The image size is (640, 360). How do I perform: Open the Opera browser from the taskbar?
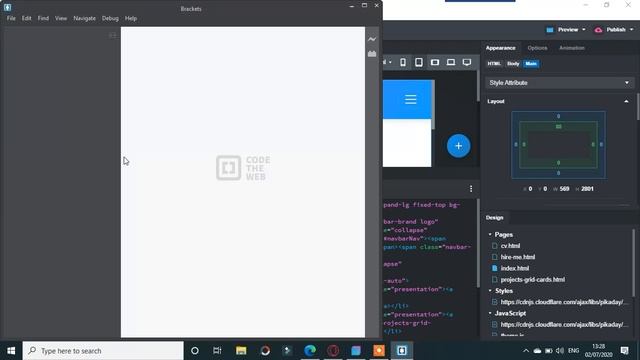click(x=333, y=351)
